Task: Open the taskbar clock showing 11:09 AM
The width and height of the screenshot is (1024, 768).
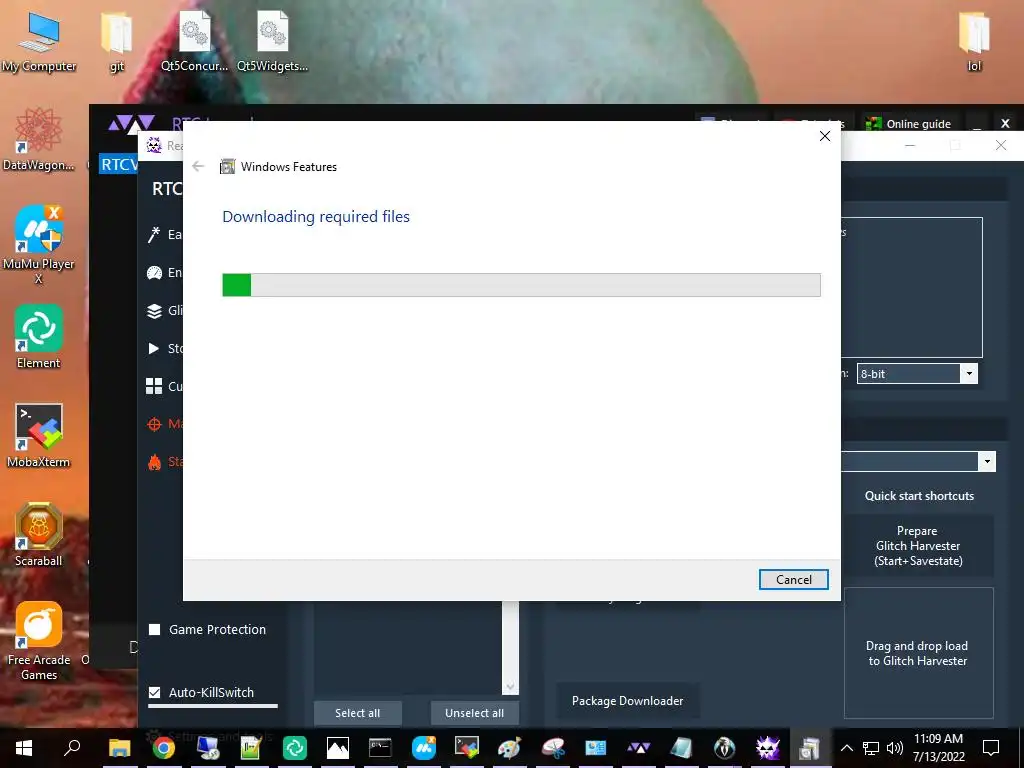Action: (938, 748)
